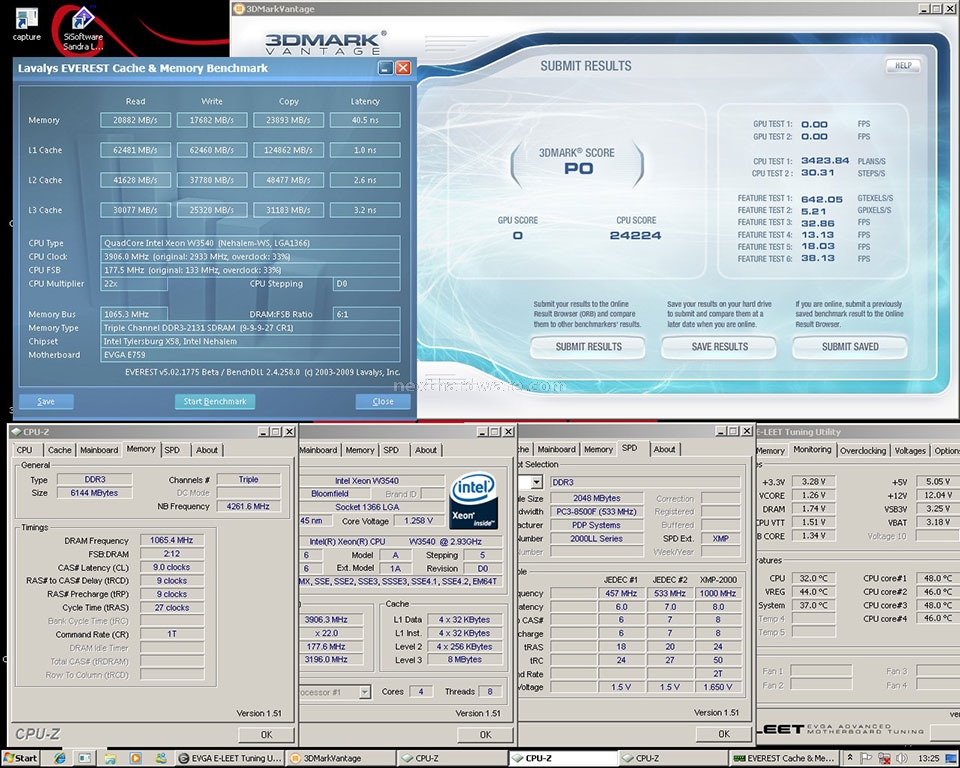The image size is (960, 768).
Task: Click the taskbar clock showing 13:25
Action: click(929, 758)
